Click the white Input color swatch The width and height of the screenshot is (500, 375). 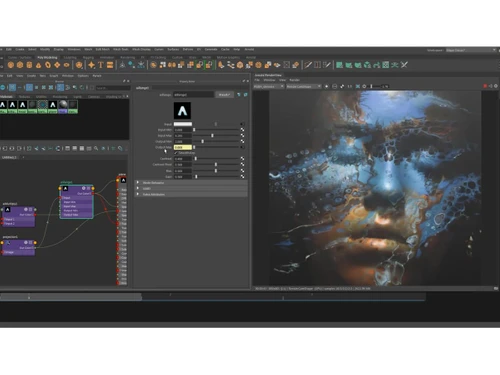coord(183,124)
